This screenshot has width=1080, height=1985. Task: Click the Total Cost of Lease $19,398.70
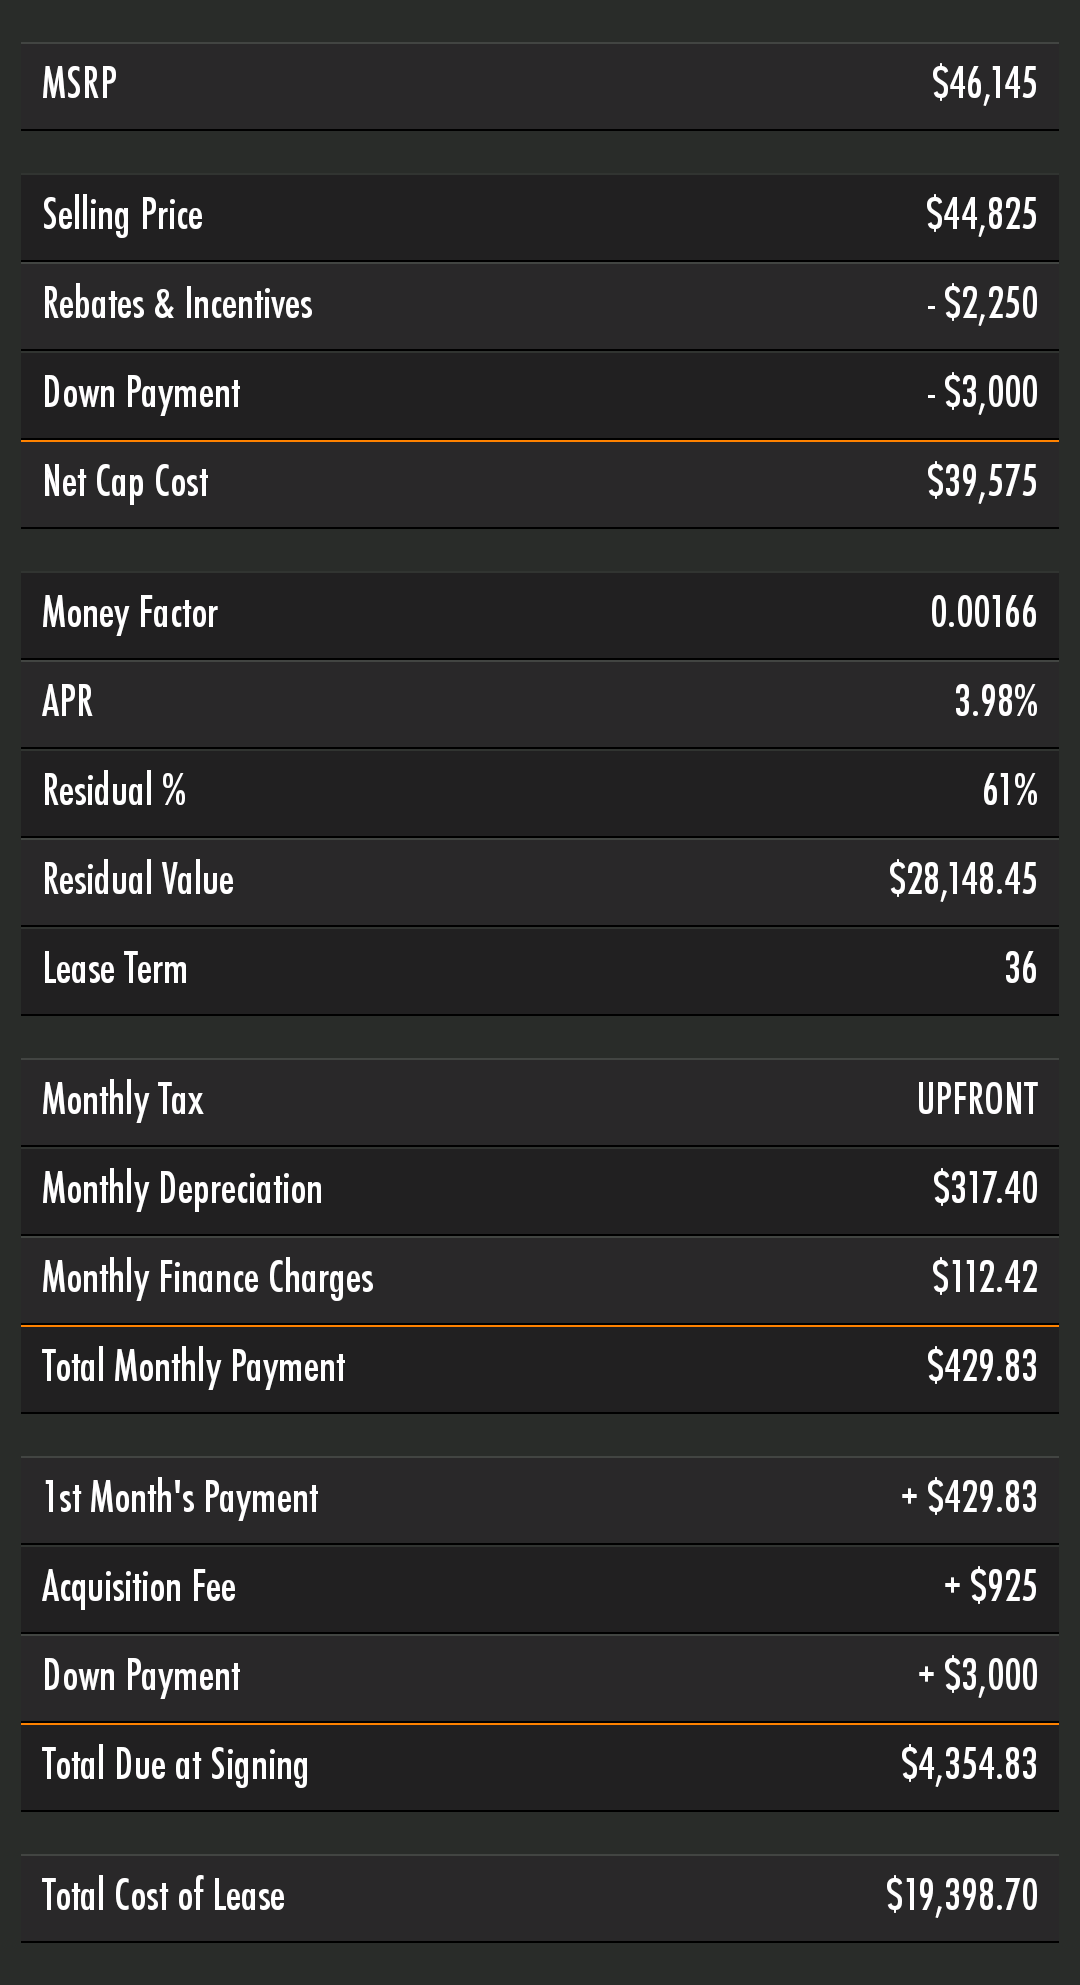(x=962, y=1896)
